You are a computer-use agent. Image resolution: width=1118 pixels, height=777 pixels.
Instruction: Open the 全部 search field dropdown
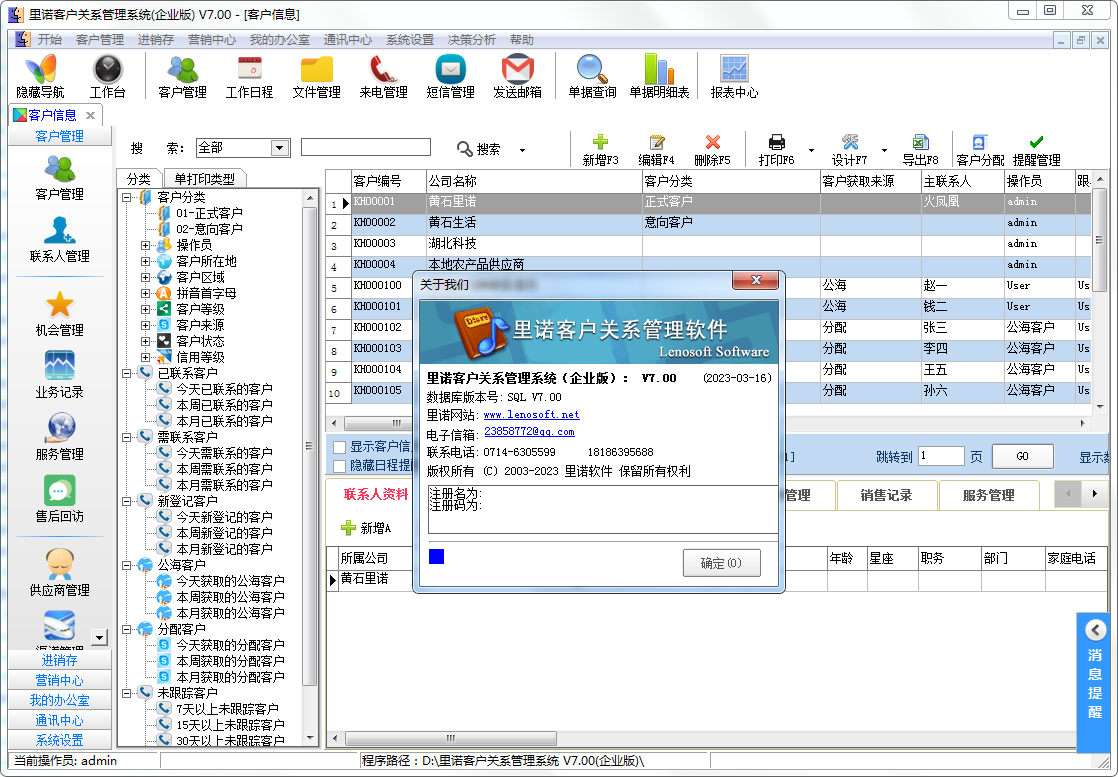pyautogui.click(x=280, y=148)
